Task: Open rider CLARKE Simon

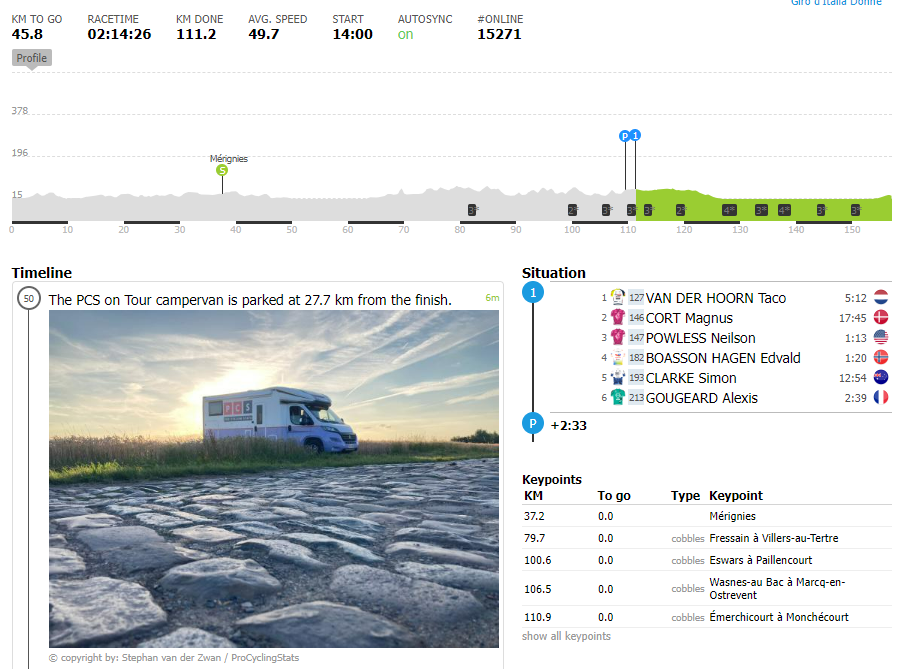Action: pos(691,378)
